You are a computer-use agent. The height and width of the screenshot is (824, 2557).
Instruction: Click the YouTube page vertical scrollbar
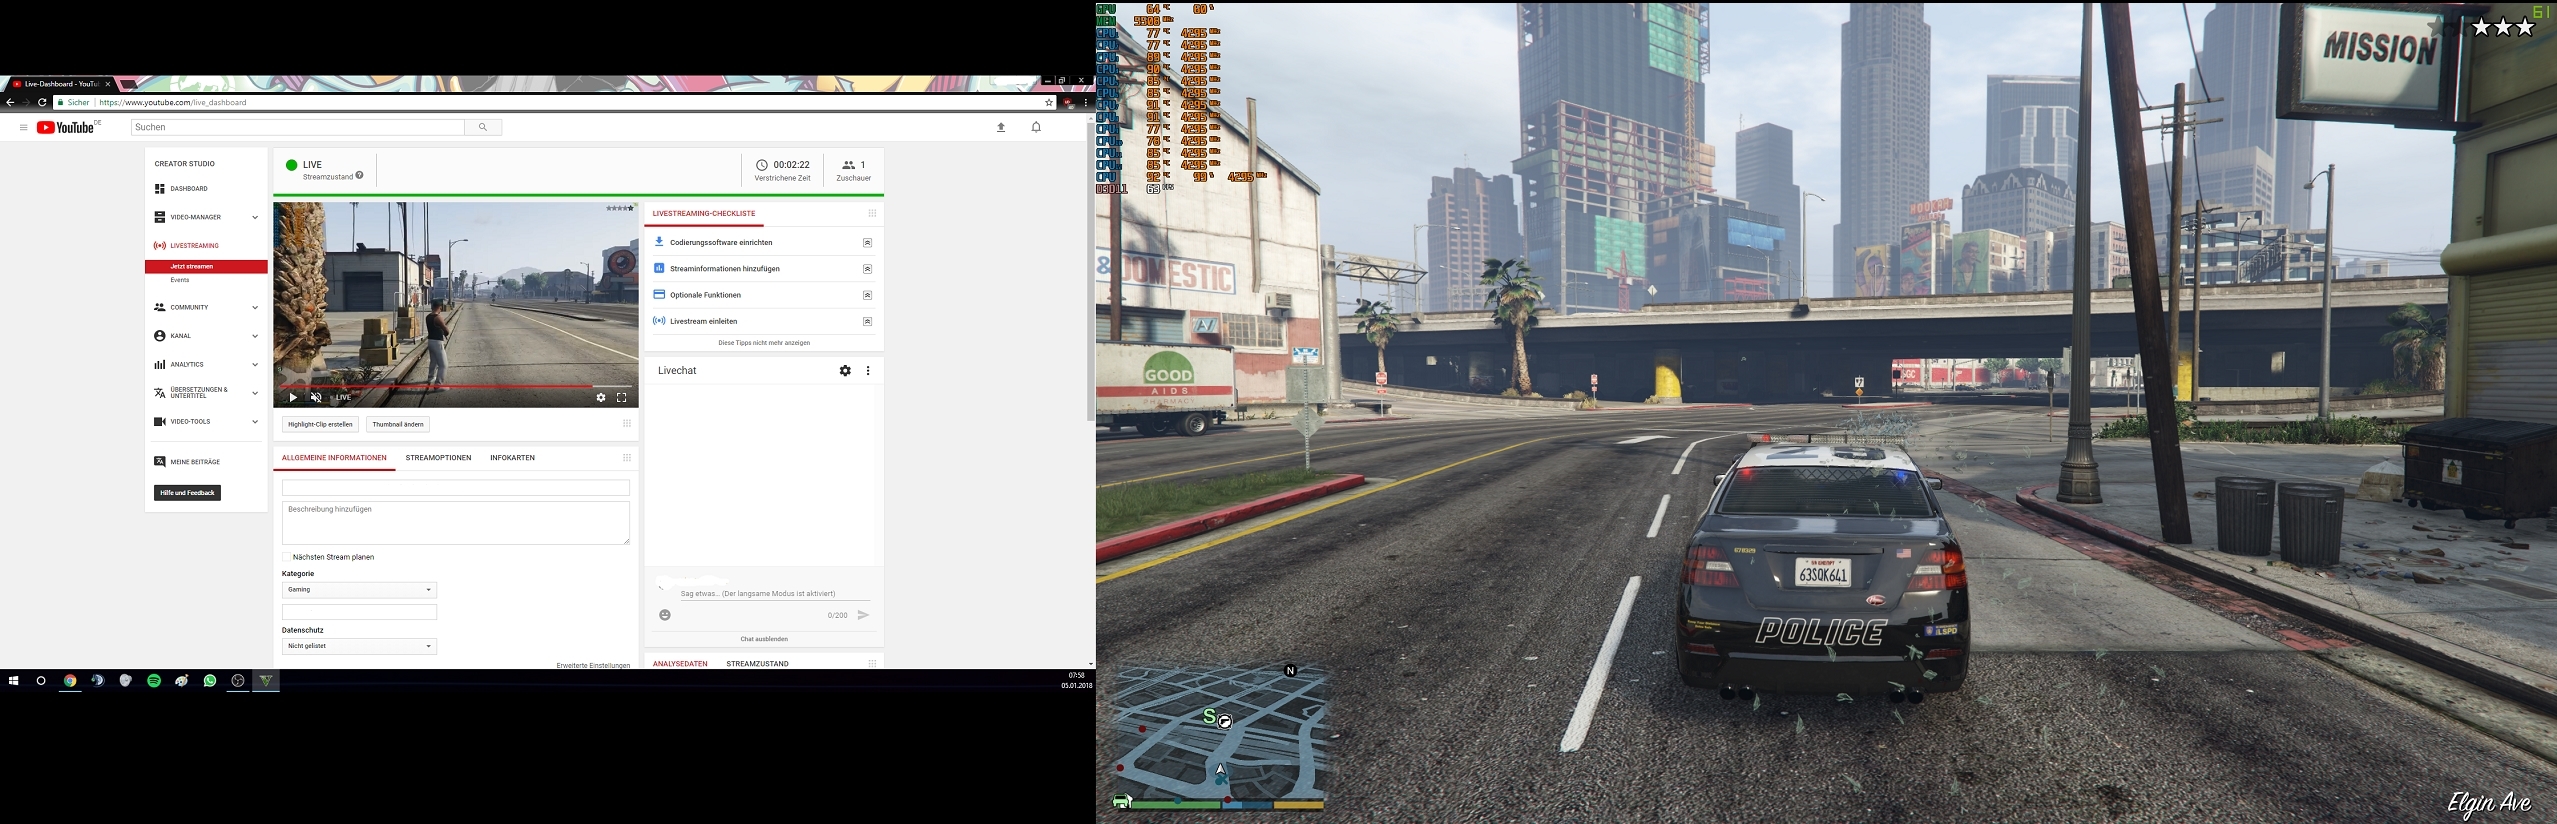1091,272
